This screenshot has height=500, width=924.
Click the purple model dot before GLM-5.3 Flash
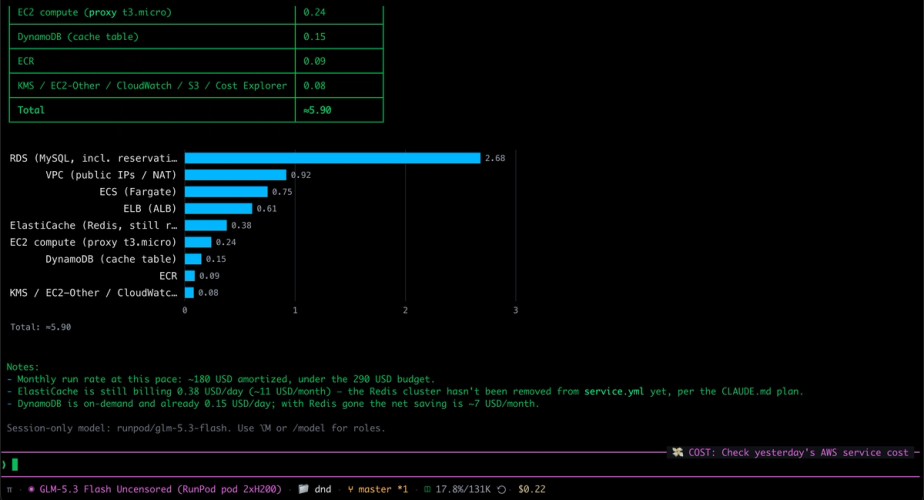pos(31,489)
